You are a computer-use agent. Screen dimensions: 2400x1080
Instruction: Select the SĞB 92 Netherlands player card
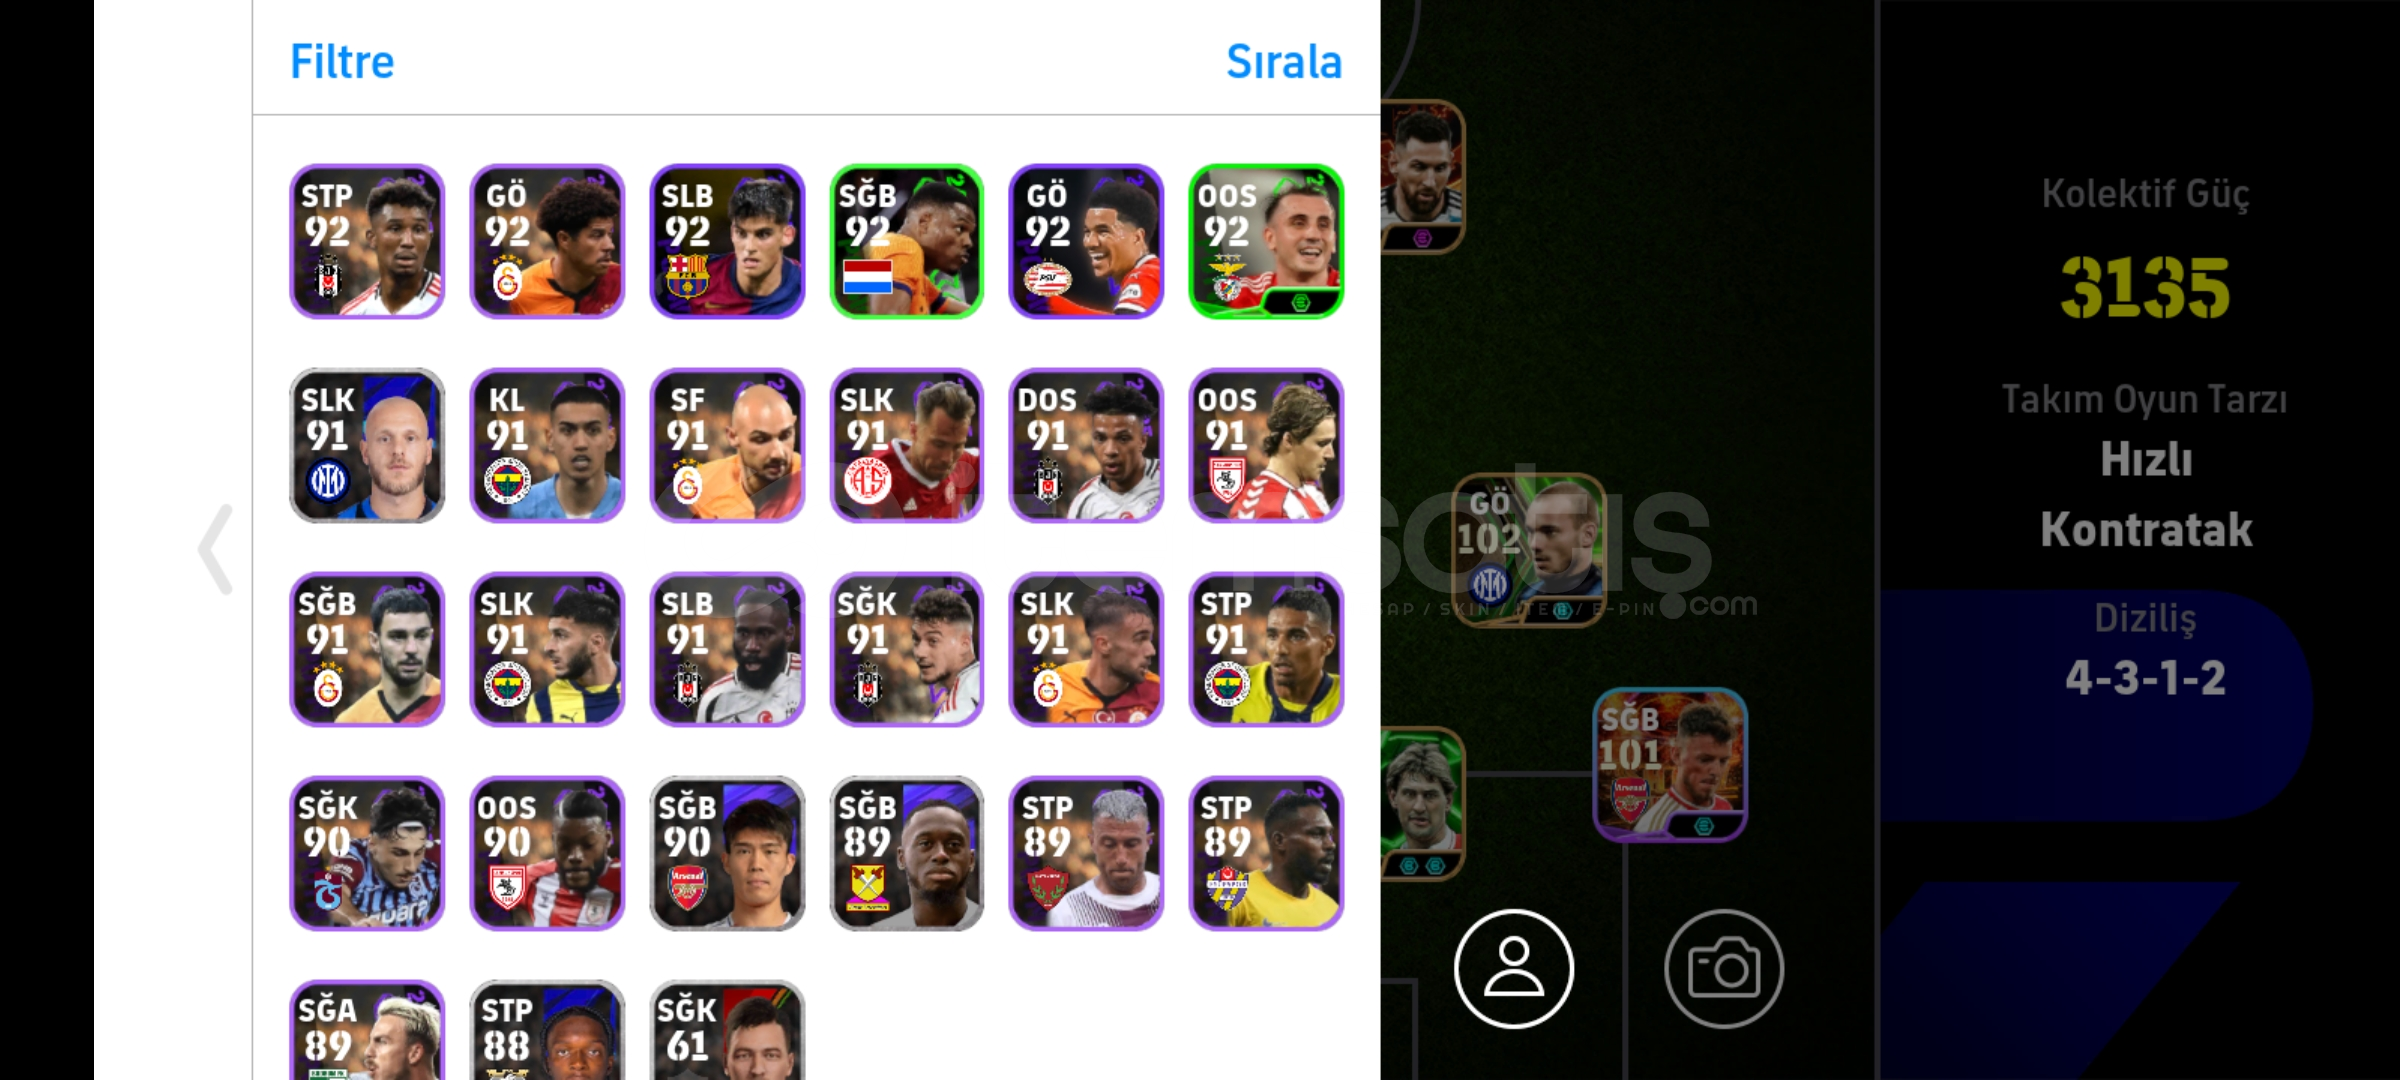click(x=907, y=241)
